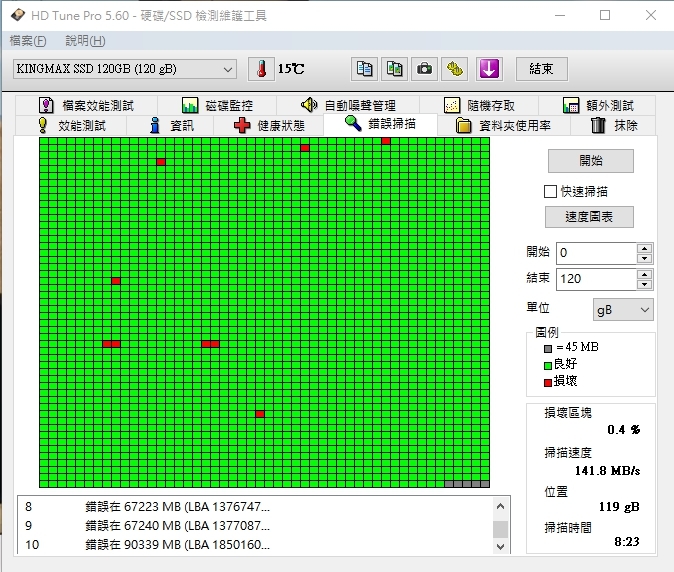674x572 pixels.
Task: Select error entry 8 at 67223 MB
Action: pyautogui.click(x=255, y=507)
